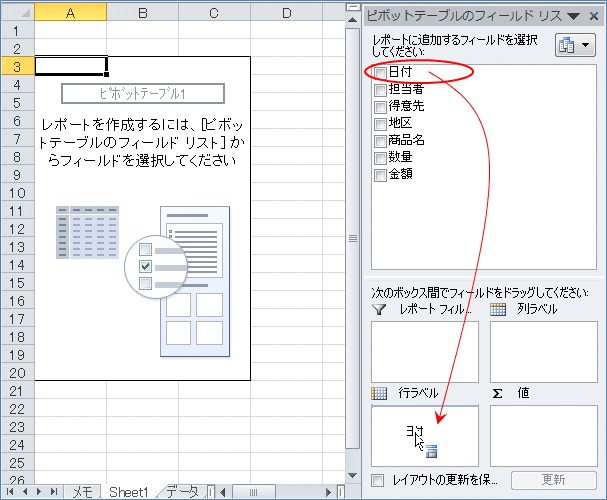Click the row labels area icon
Image resolution: width=607 pixels, height=500 pixels.
[378, 394]
